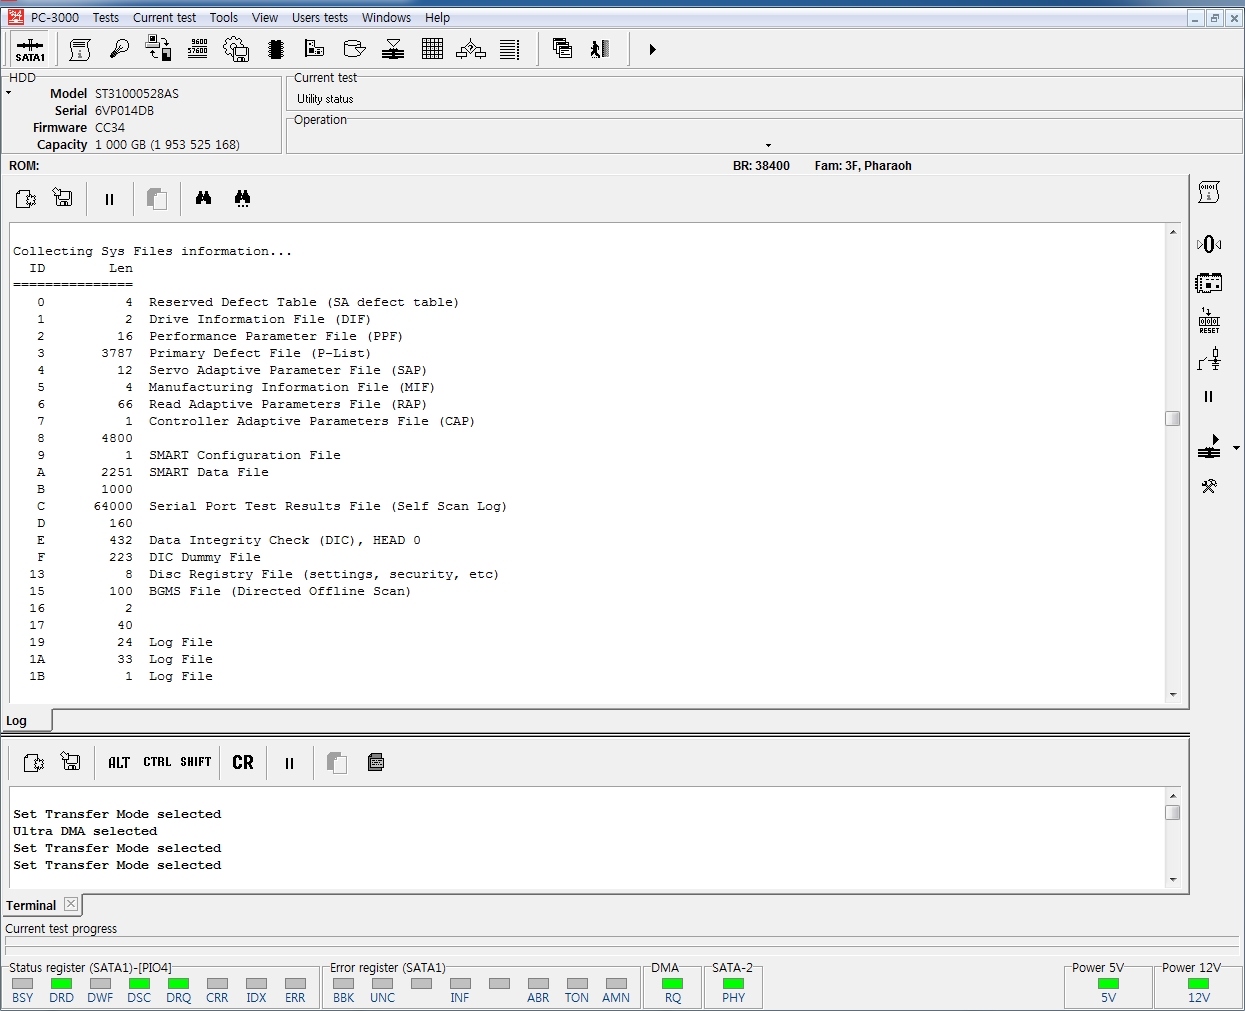The width and height of the screenshot is (1245, 1011).
Task: Click the terminal settings gear-page icon
Action: click(33, 763)
